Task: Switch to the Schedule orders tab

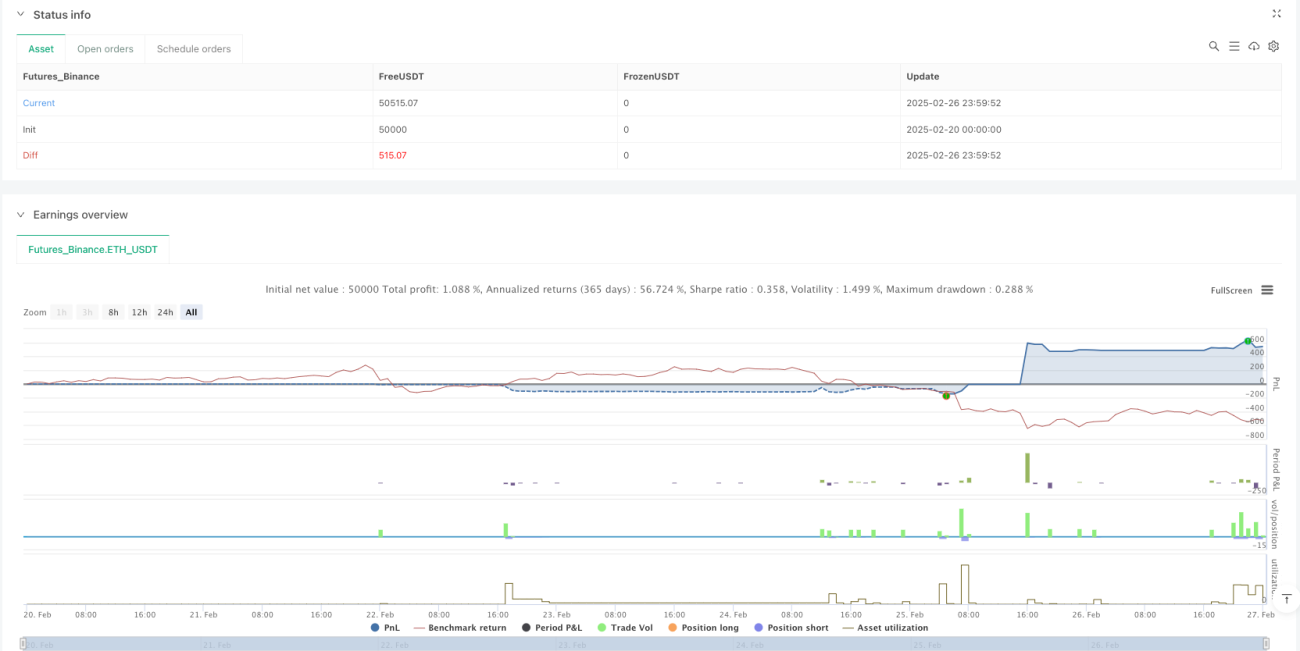Action: pyautogui.click(x=194, y=49)
